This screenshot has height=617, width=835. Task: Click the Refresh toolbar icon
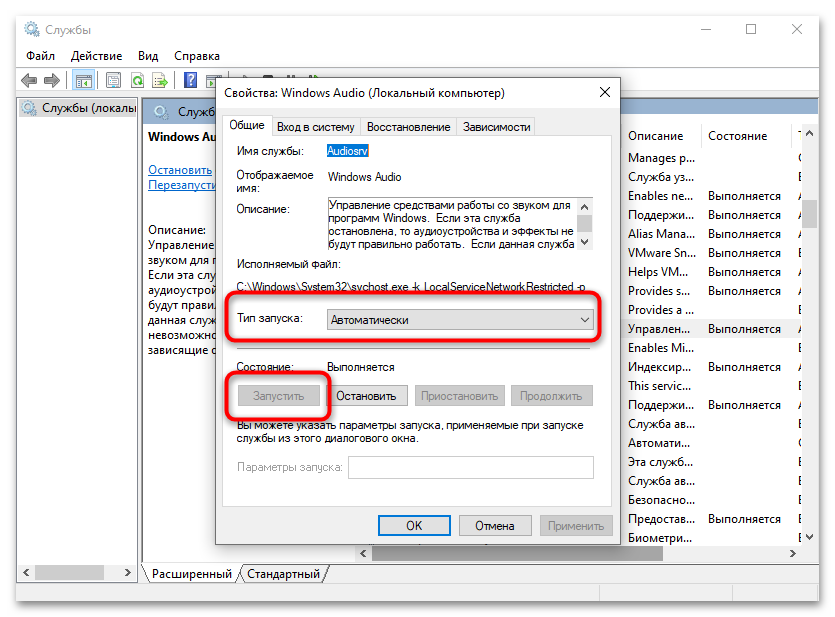tap(137, 81)
